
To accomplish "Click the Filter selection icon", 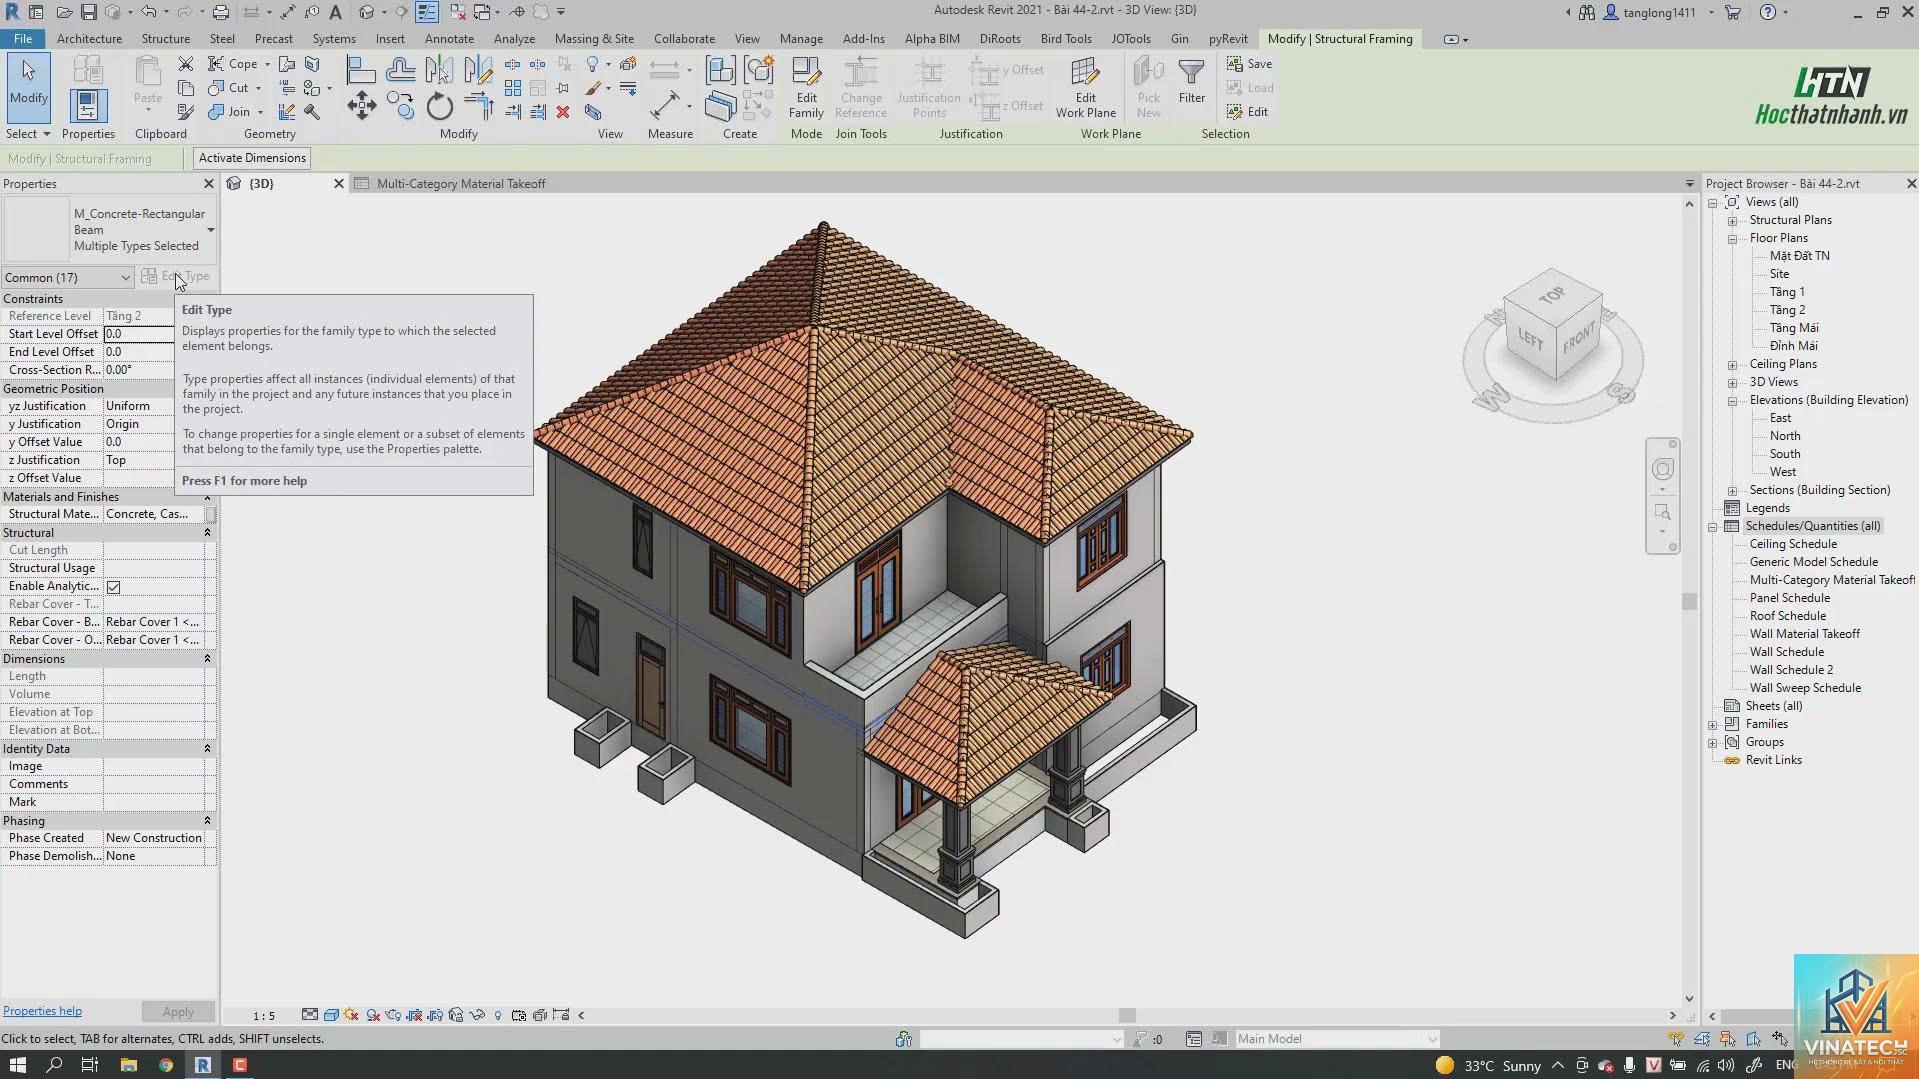I will click(1191, 81).
